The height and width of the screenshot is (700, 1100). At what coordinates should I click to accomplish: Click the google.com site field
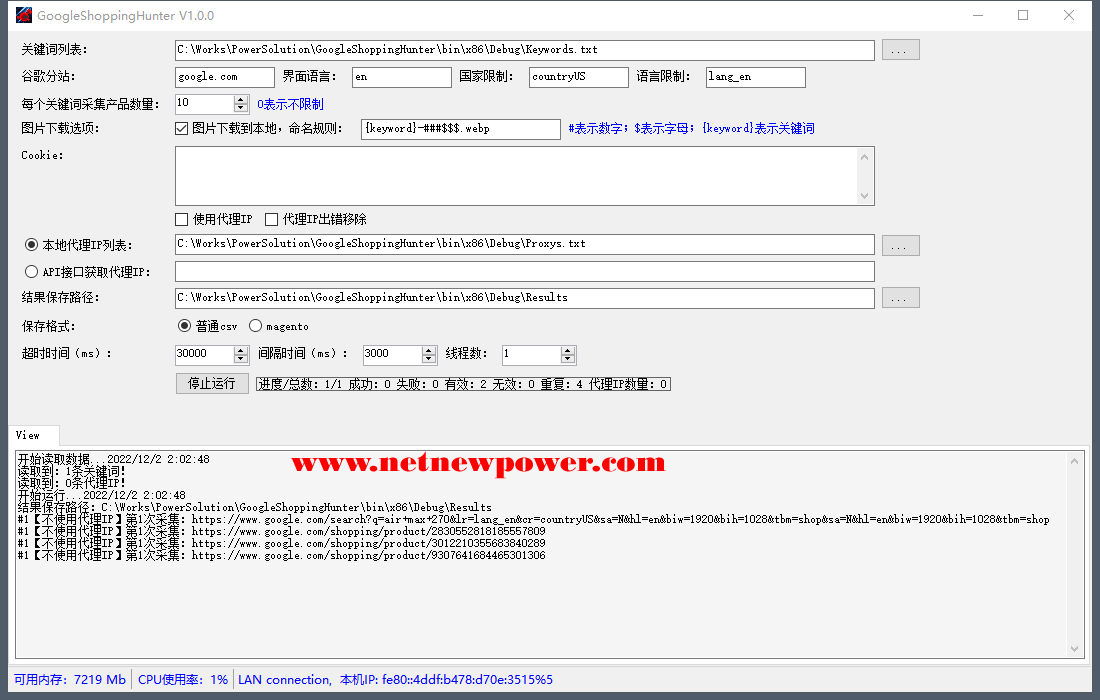click(x=224, y=77)
